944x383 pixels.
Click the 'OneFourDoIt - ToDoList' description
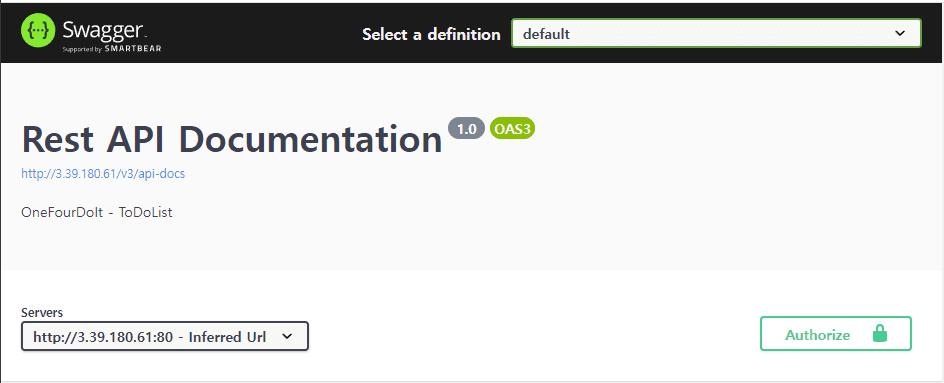click(x=97, y=213)
